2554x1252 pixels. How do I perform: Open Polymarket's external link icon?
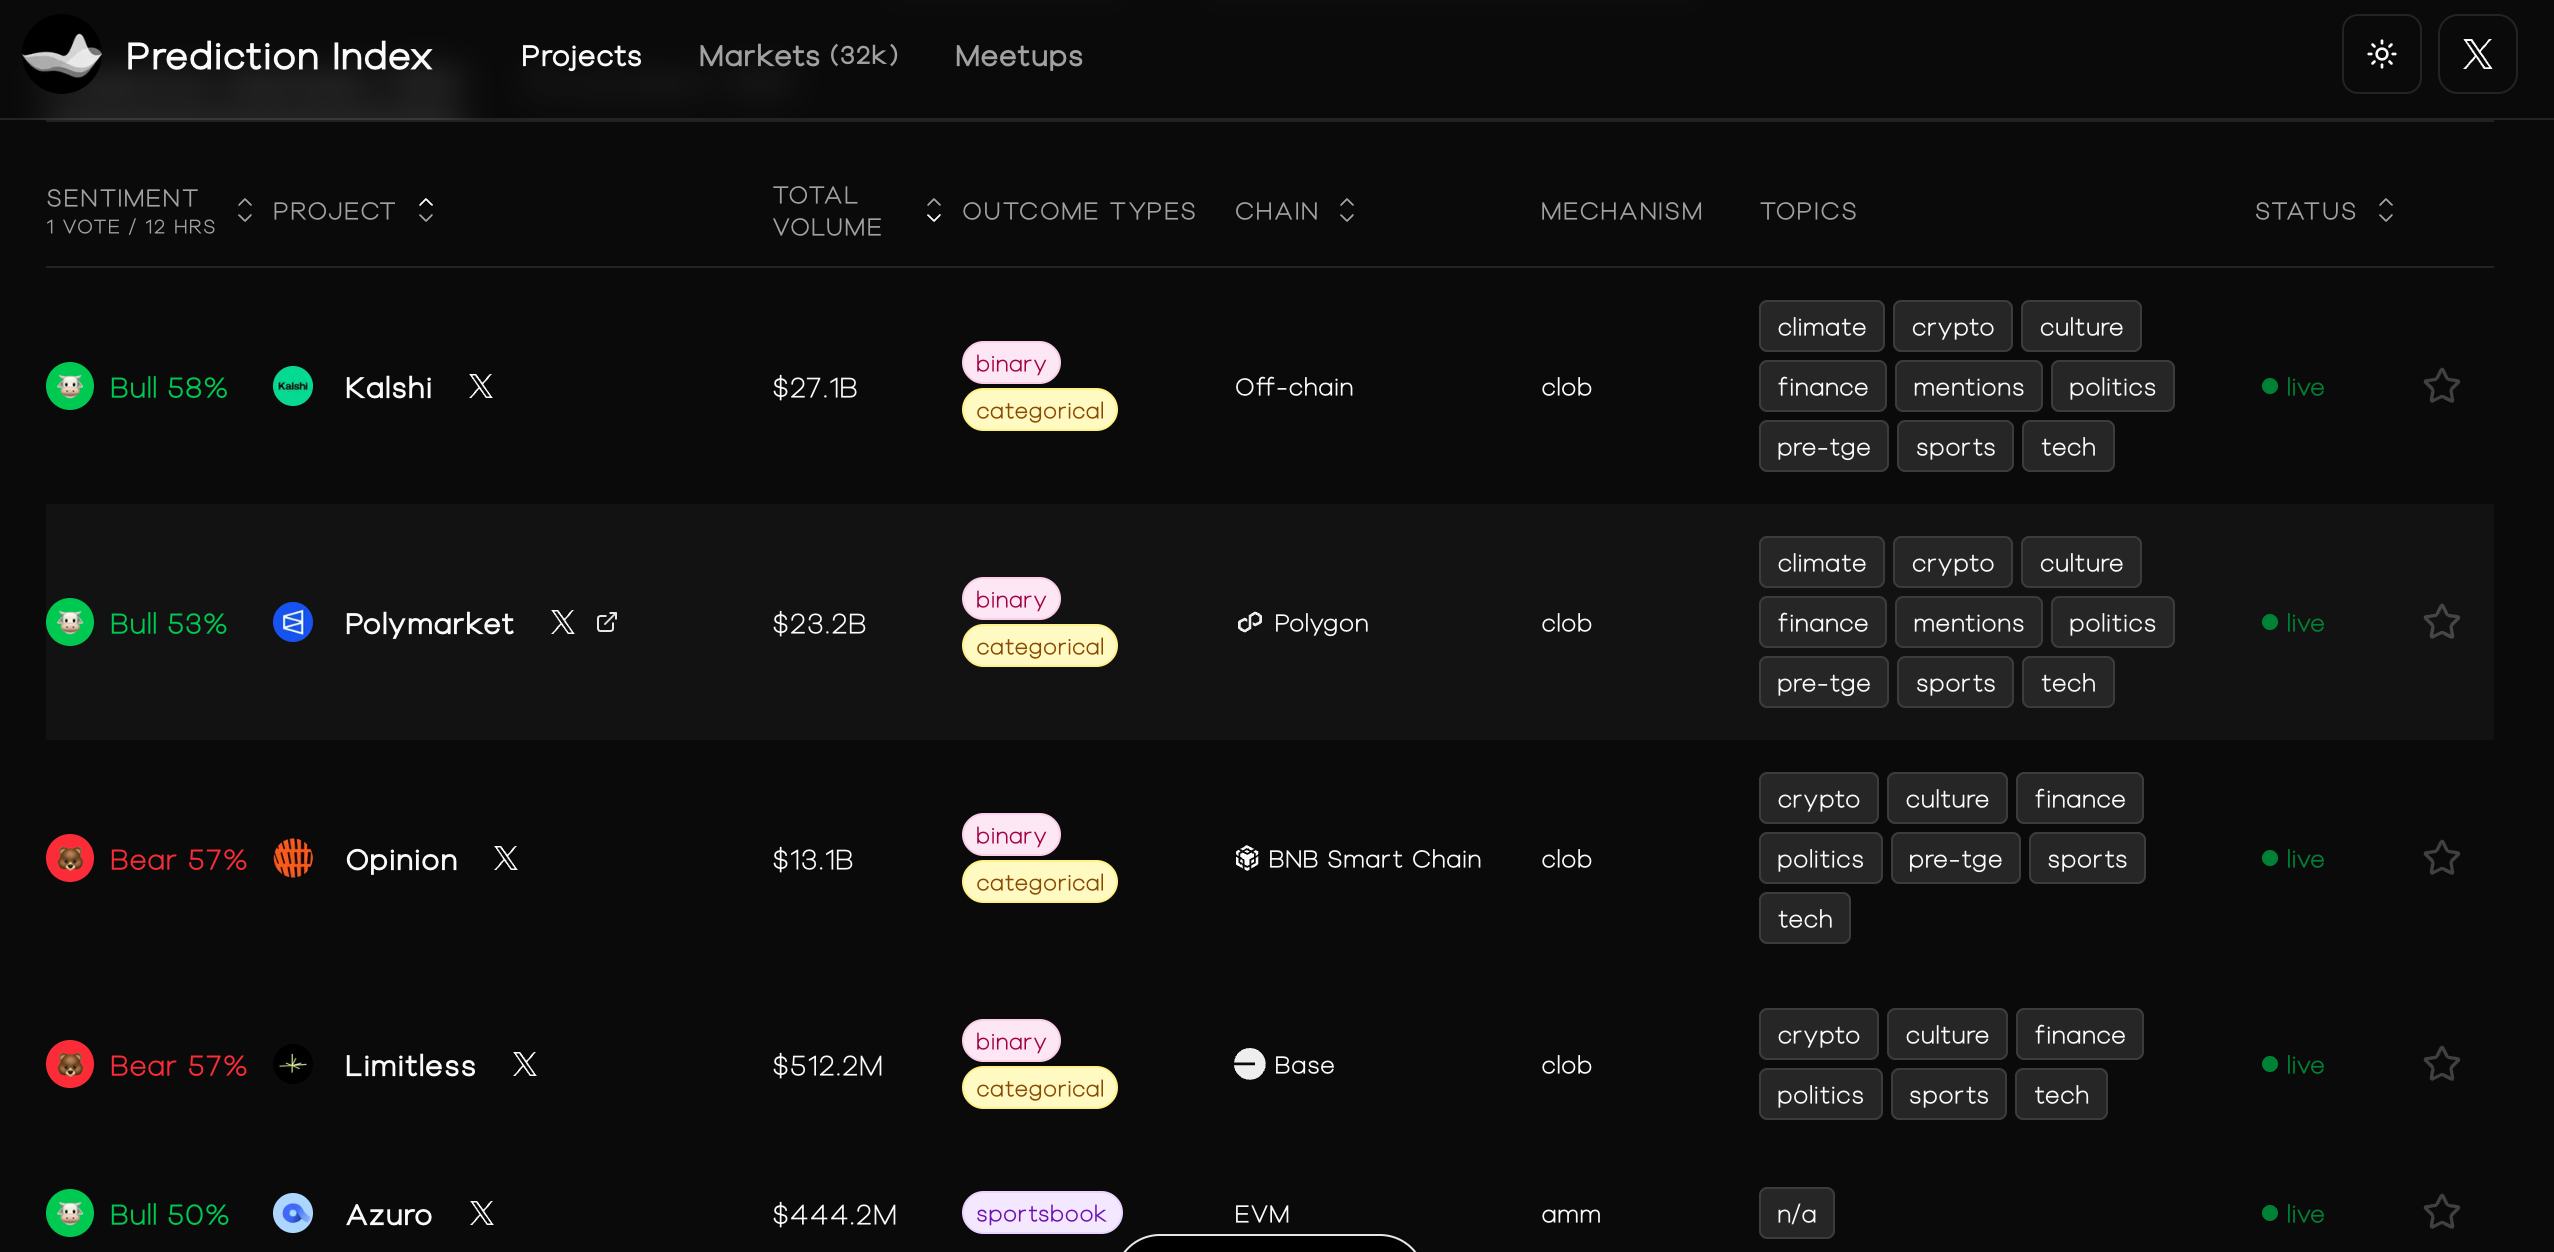(607, 623)
